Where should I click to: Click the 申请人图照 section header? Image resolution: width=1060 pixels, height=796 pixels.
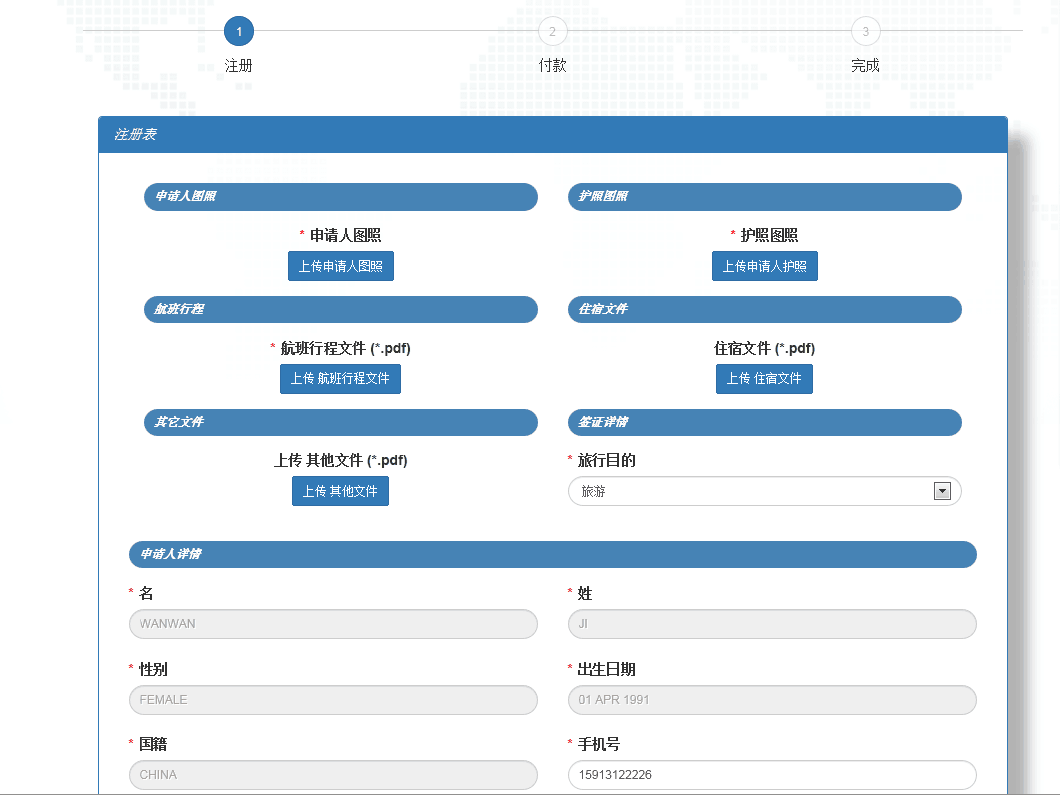coord(341,197)
